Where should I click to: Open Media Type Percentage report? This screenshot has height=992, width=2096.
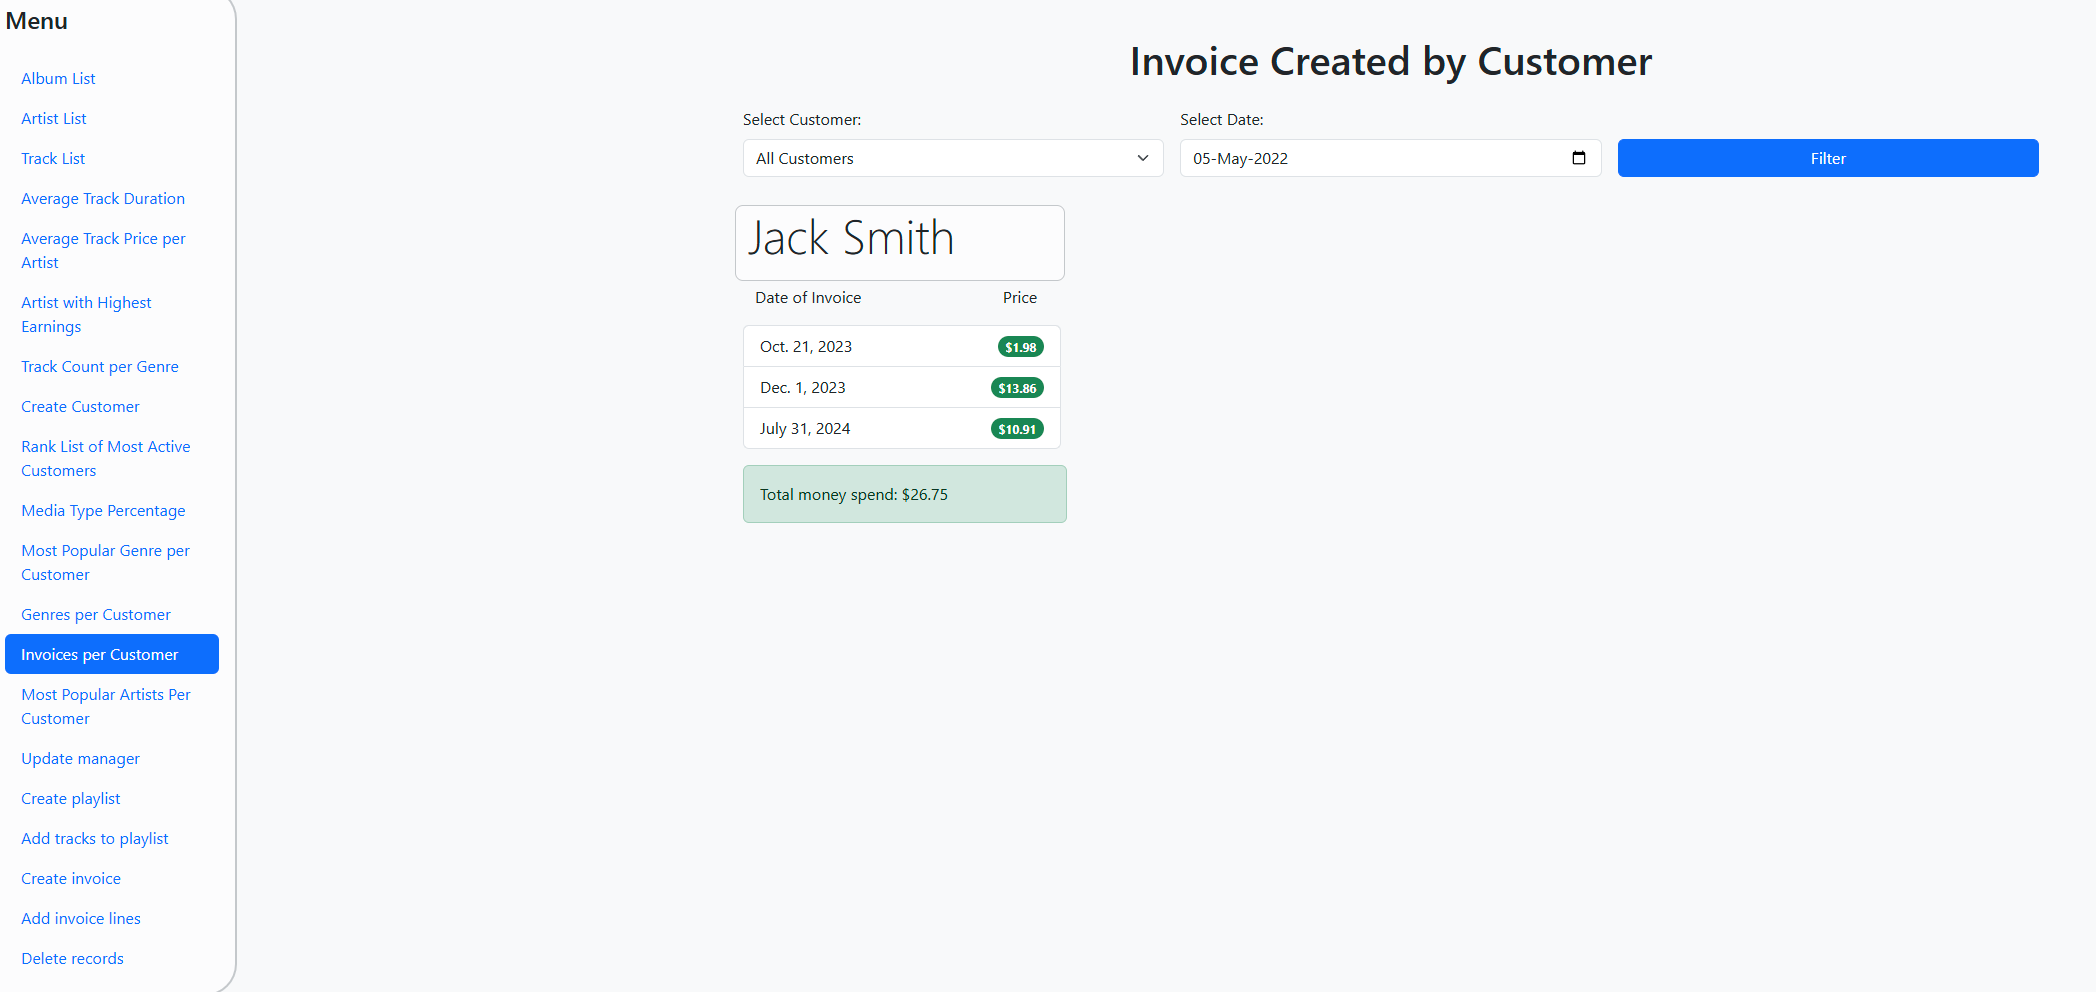click(103, 510)
